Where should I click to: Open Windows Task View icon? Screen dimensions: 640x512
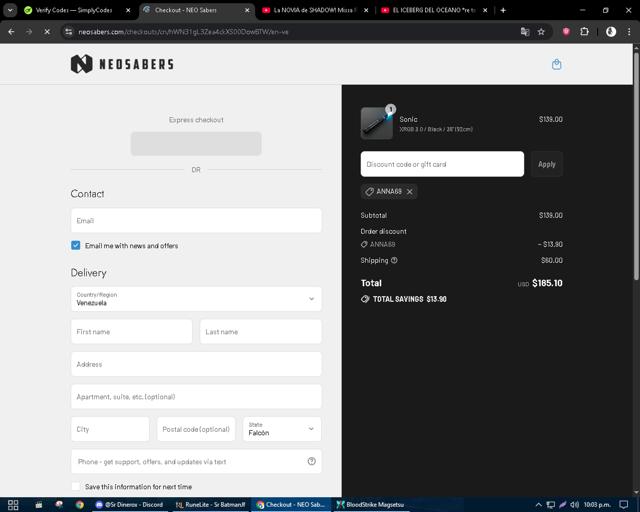pyautogui.click(x=13, y=505)
